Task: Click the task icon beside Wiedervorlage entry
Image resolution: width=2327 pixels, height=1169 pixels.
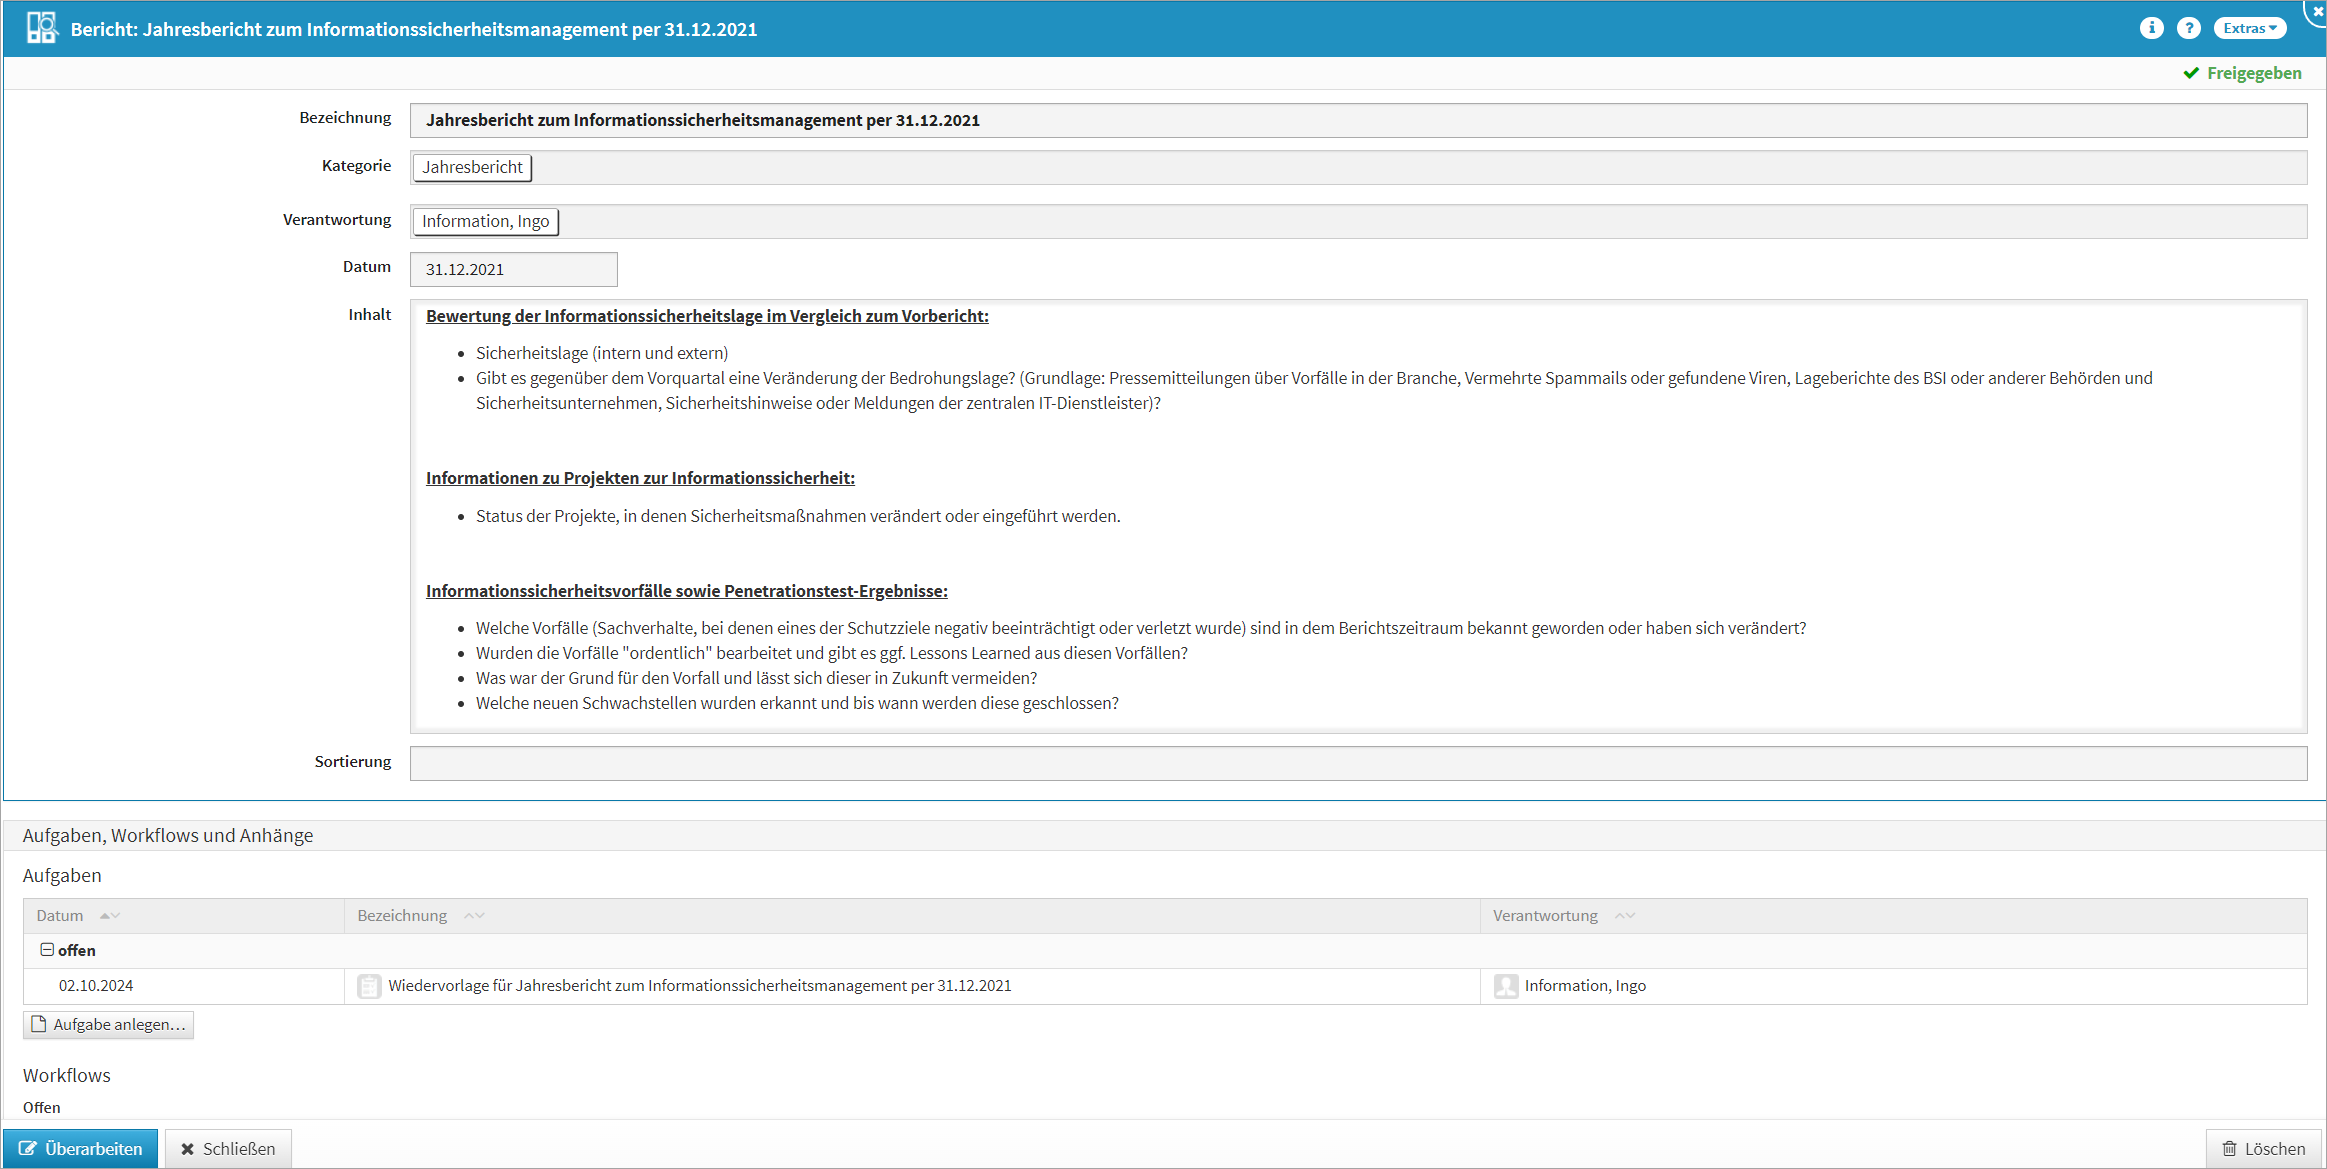Action: click(x=369, y=986)
